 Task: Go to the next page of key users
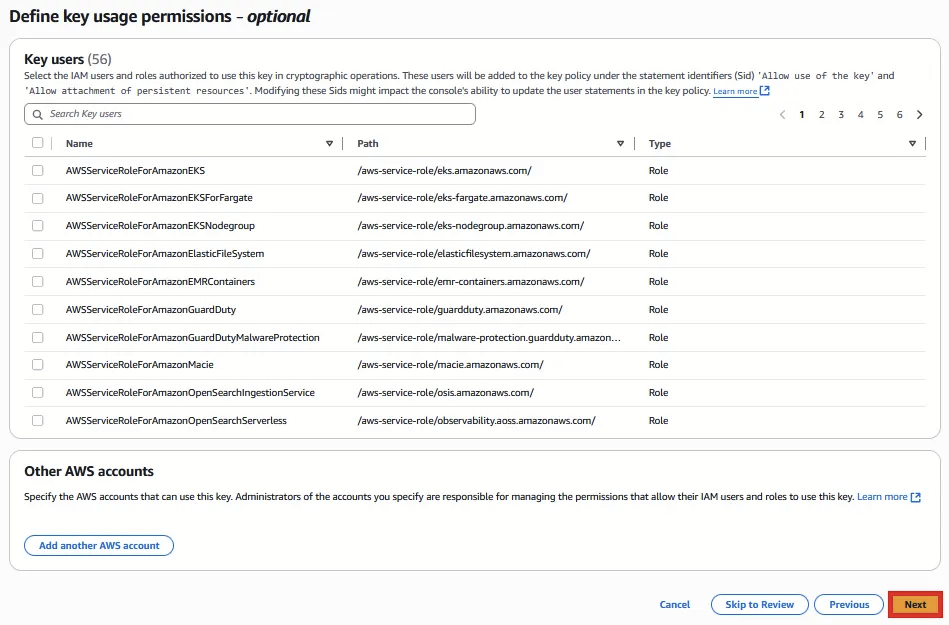pyautogui.click(x=919, y=115)
